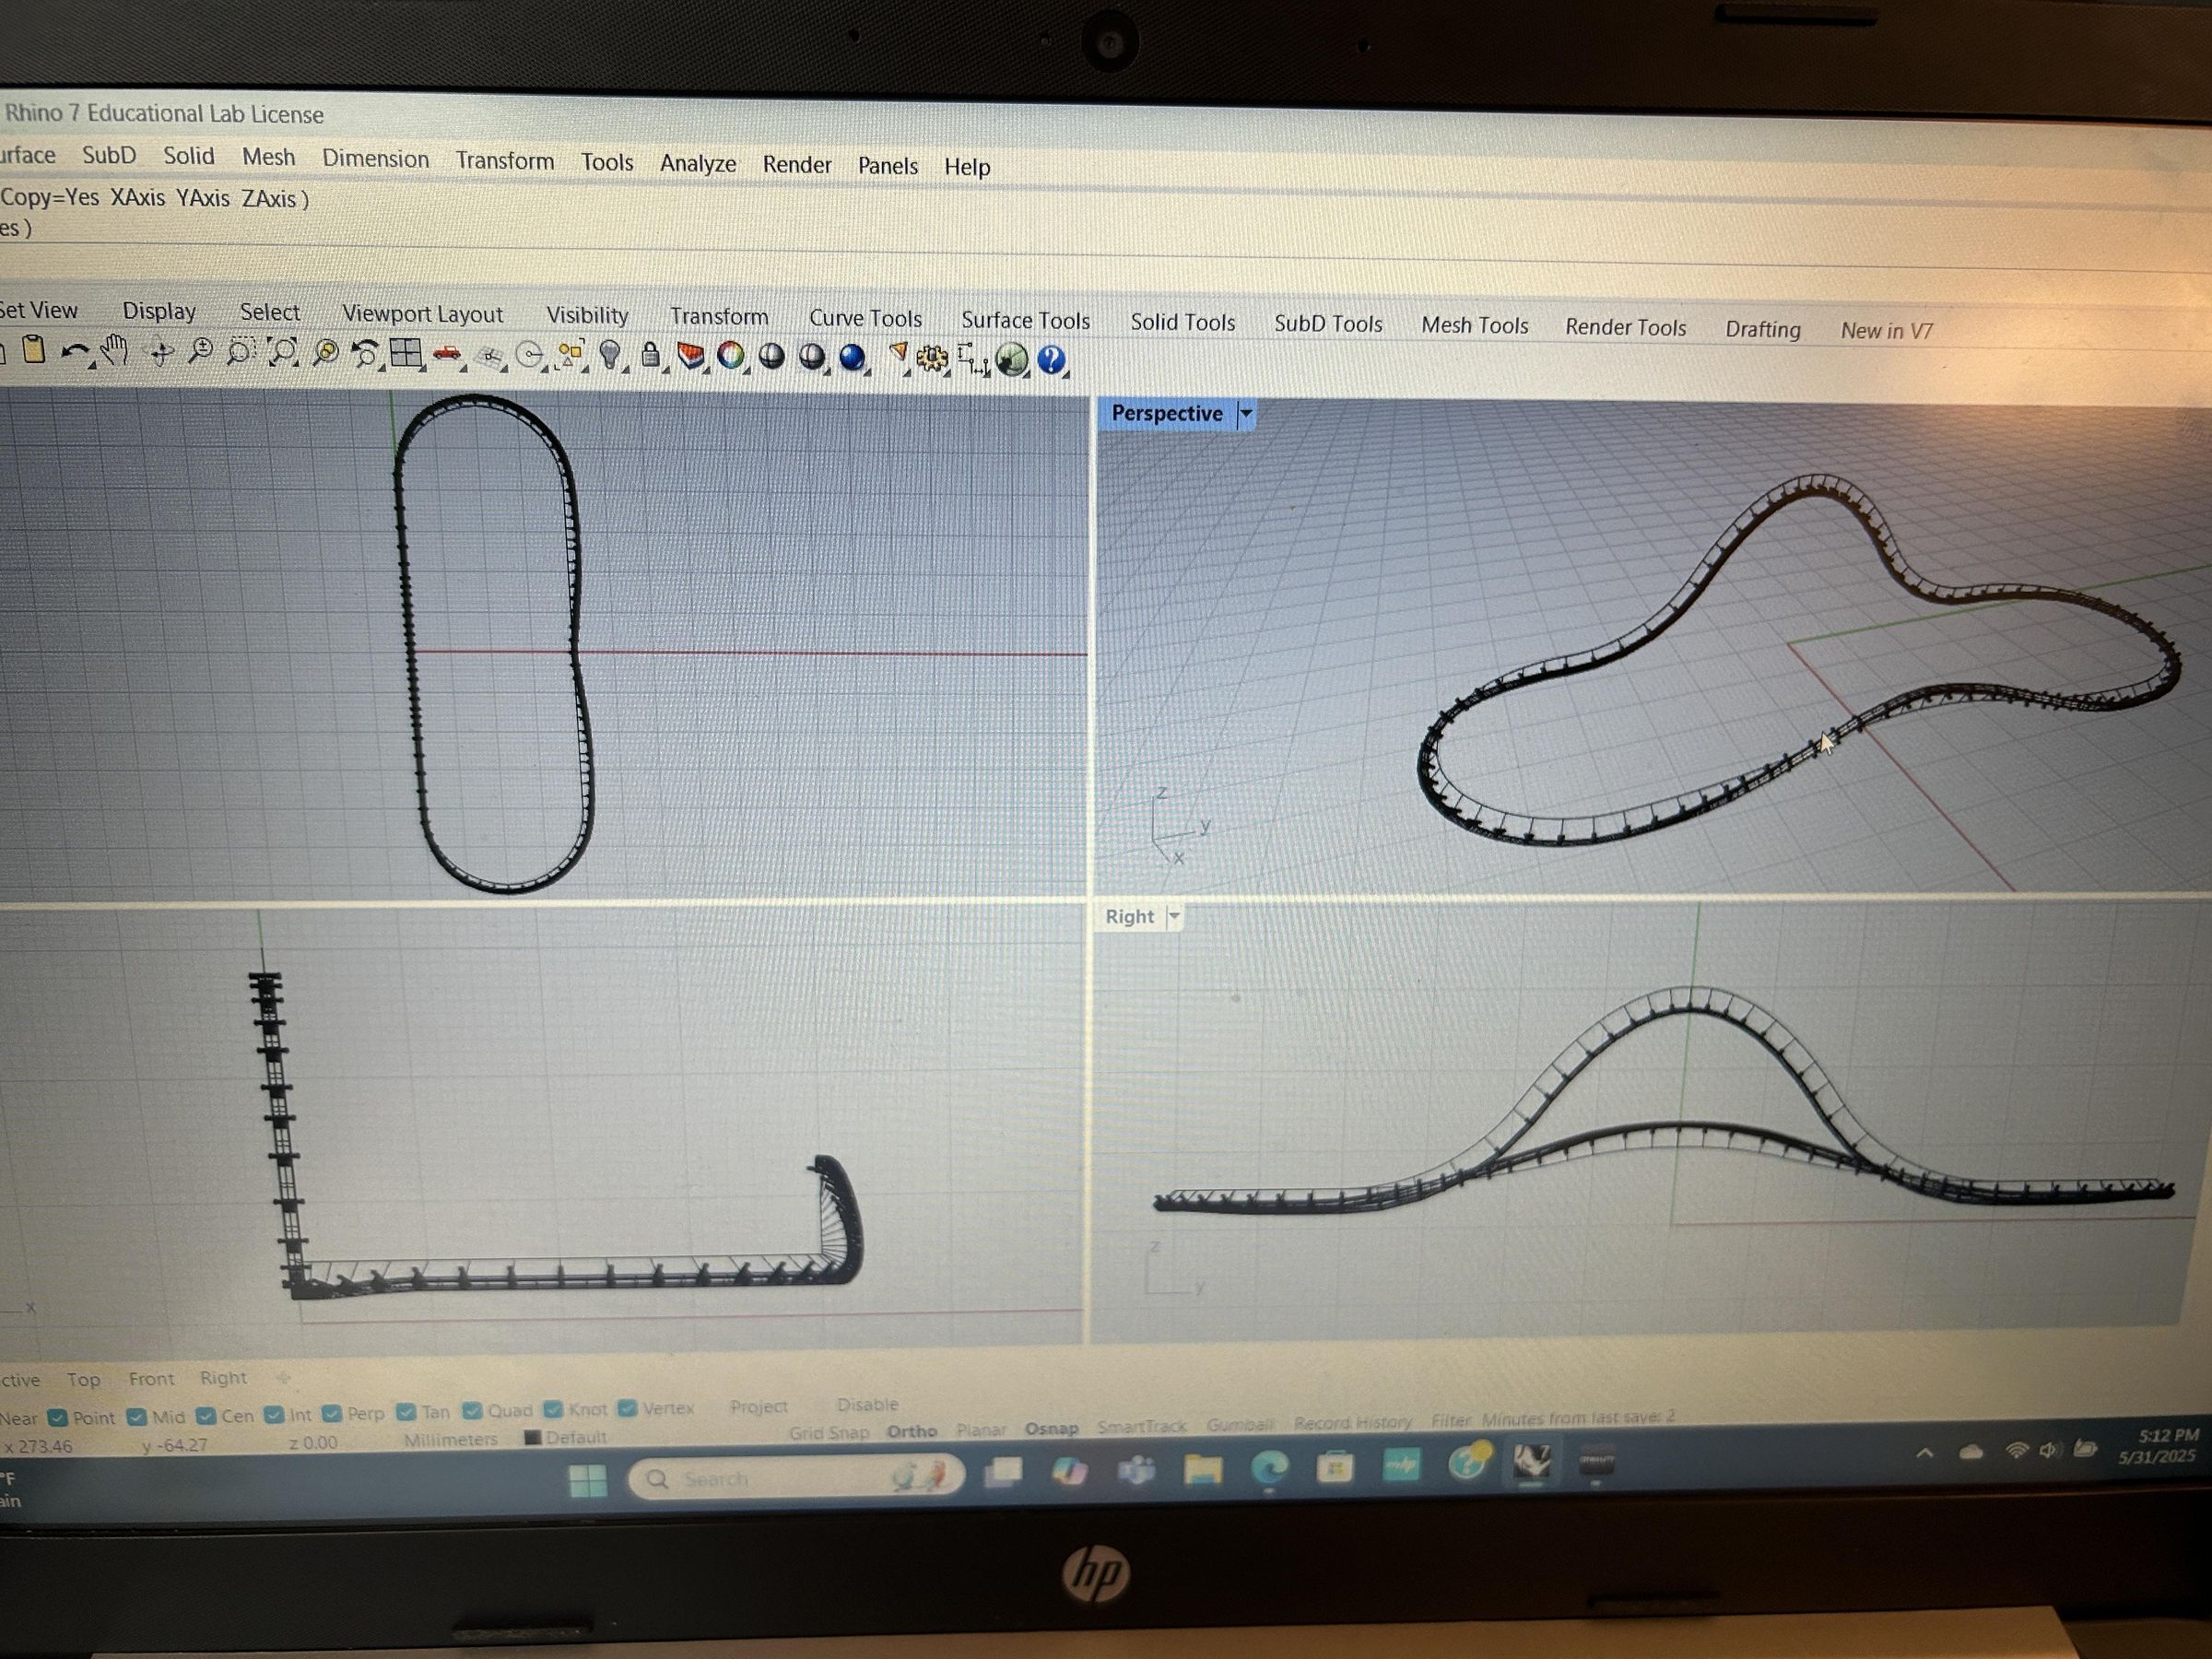Image resolution: width=2212 pixels, height=1659 pixels.
Task: Click the Shade sphere icon with arrow
Action: [812, 357]
